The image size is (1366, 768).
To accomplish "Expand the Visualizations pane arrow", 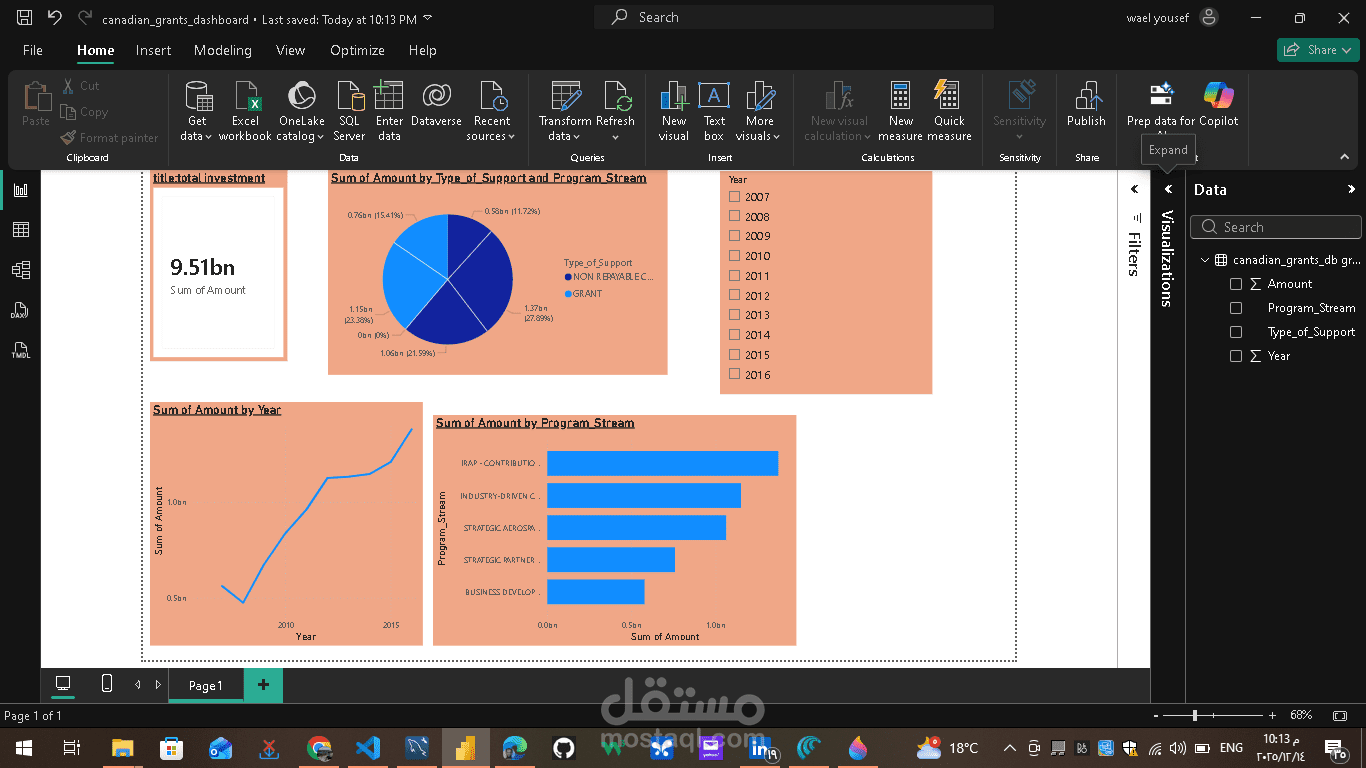I will (x=1168, y=189).
